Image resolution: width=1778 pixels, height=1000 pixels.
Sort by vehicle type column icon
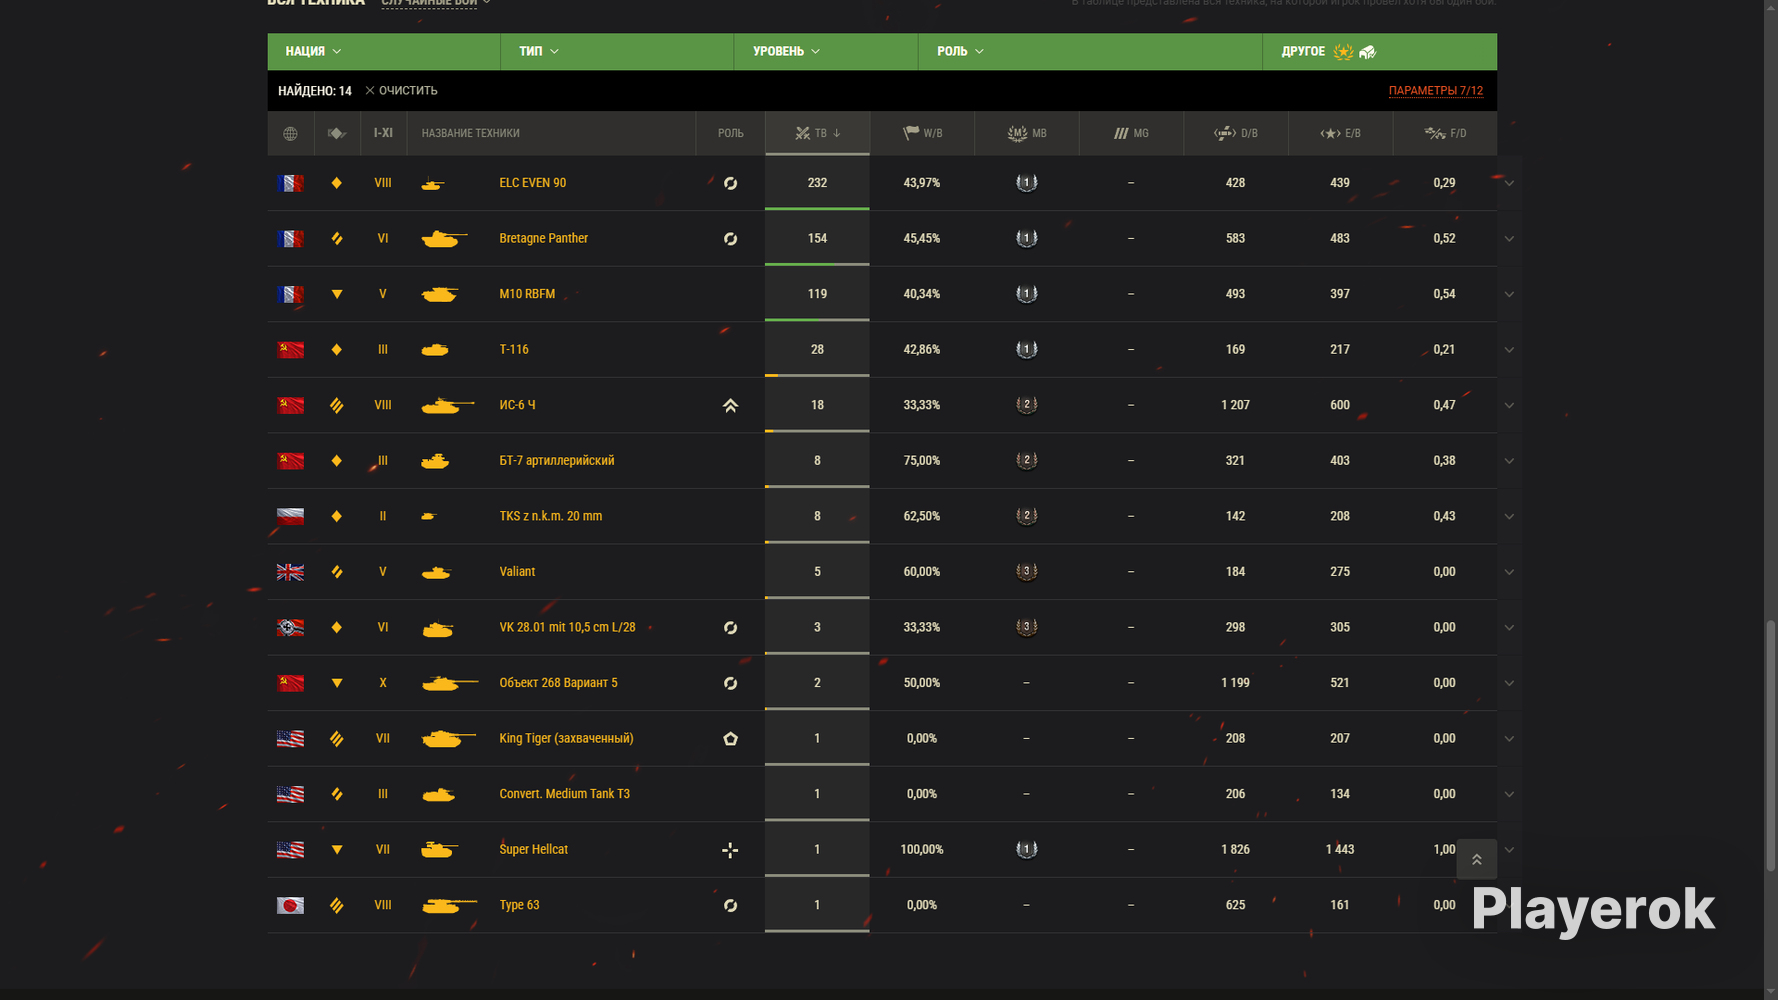coord(337,133)
